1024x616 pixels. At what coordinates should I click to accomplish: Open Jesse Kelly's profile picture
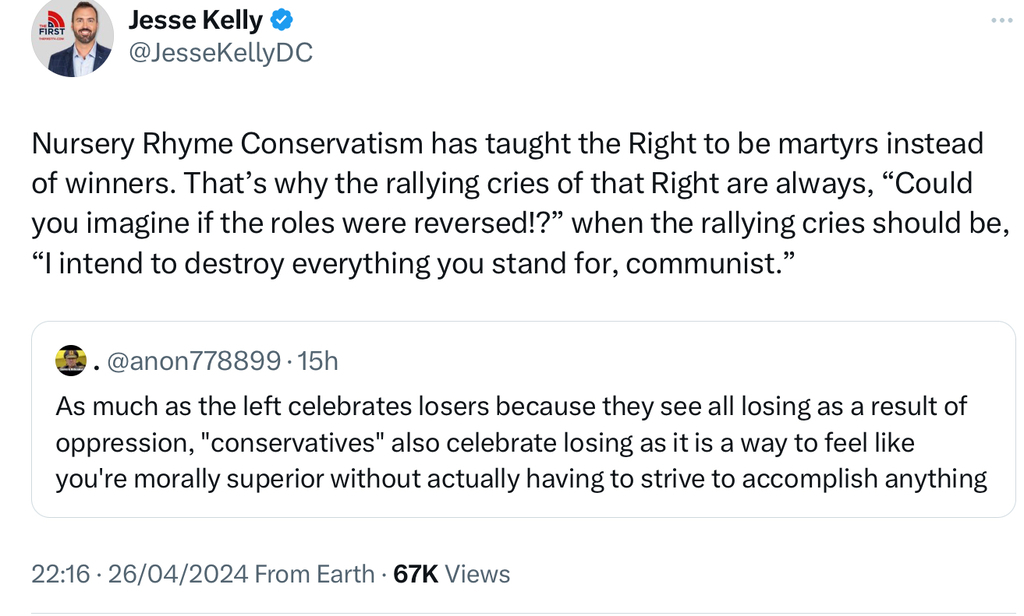(72, 38)
